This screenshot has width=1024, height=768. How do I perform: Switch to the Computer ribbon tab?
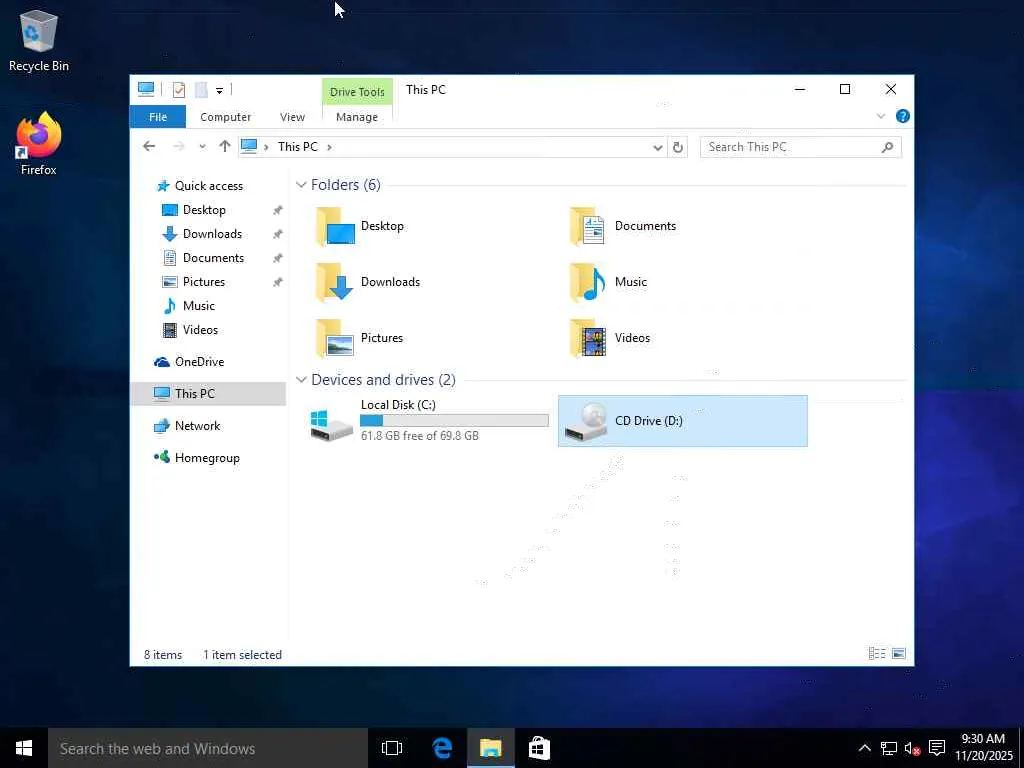tap(225, 117)
